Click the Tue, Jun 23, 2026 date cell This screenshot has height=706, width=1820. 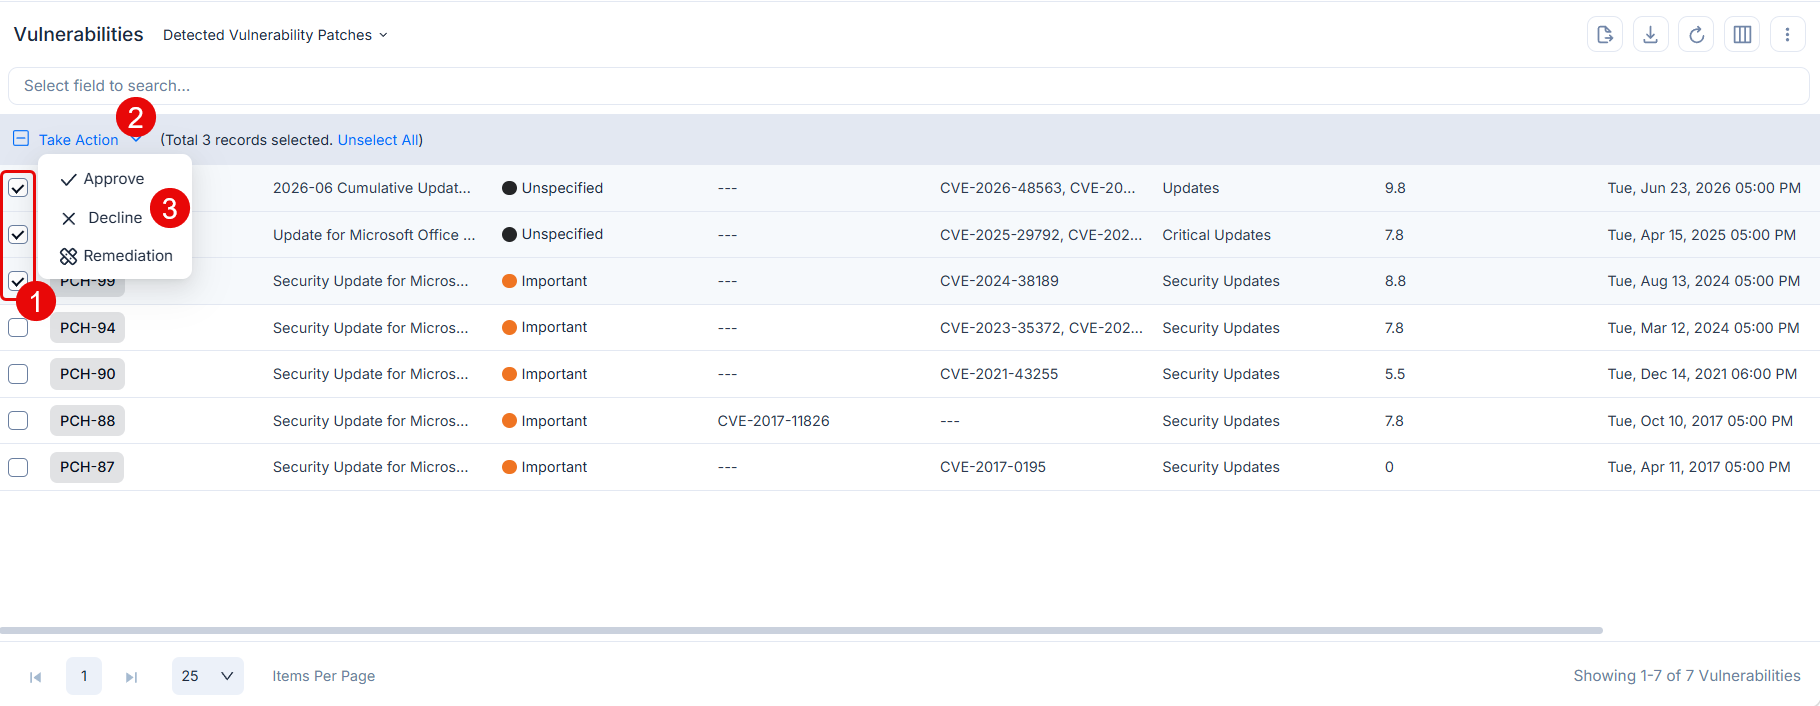coord(1704,188)
